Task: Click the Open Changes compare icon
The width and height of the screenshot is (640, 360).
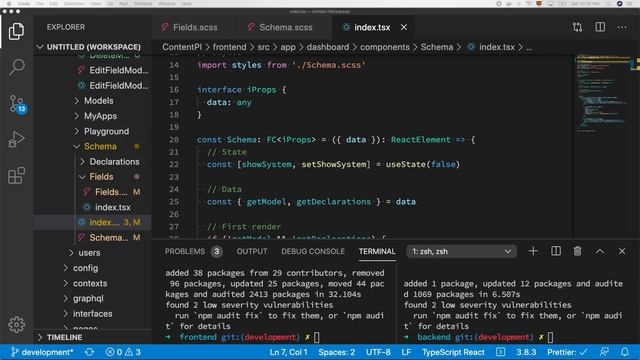Action: pos(577,27)
